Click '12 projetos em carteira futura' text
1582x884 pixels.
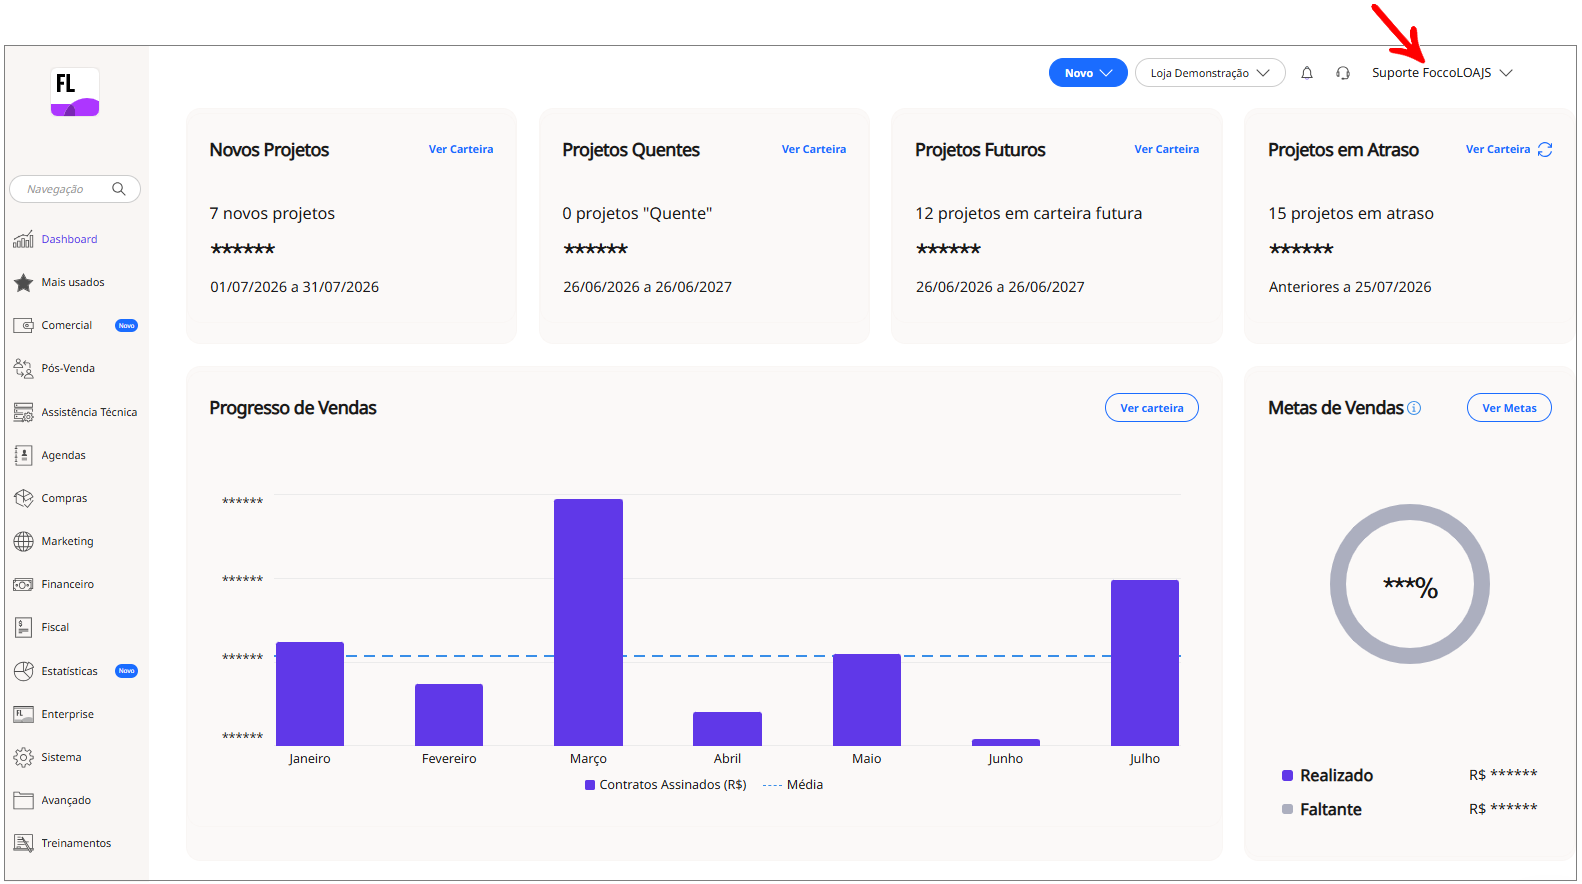click(1028, 213)
